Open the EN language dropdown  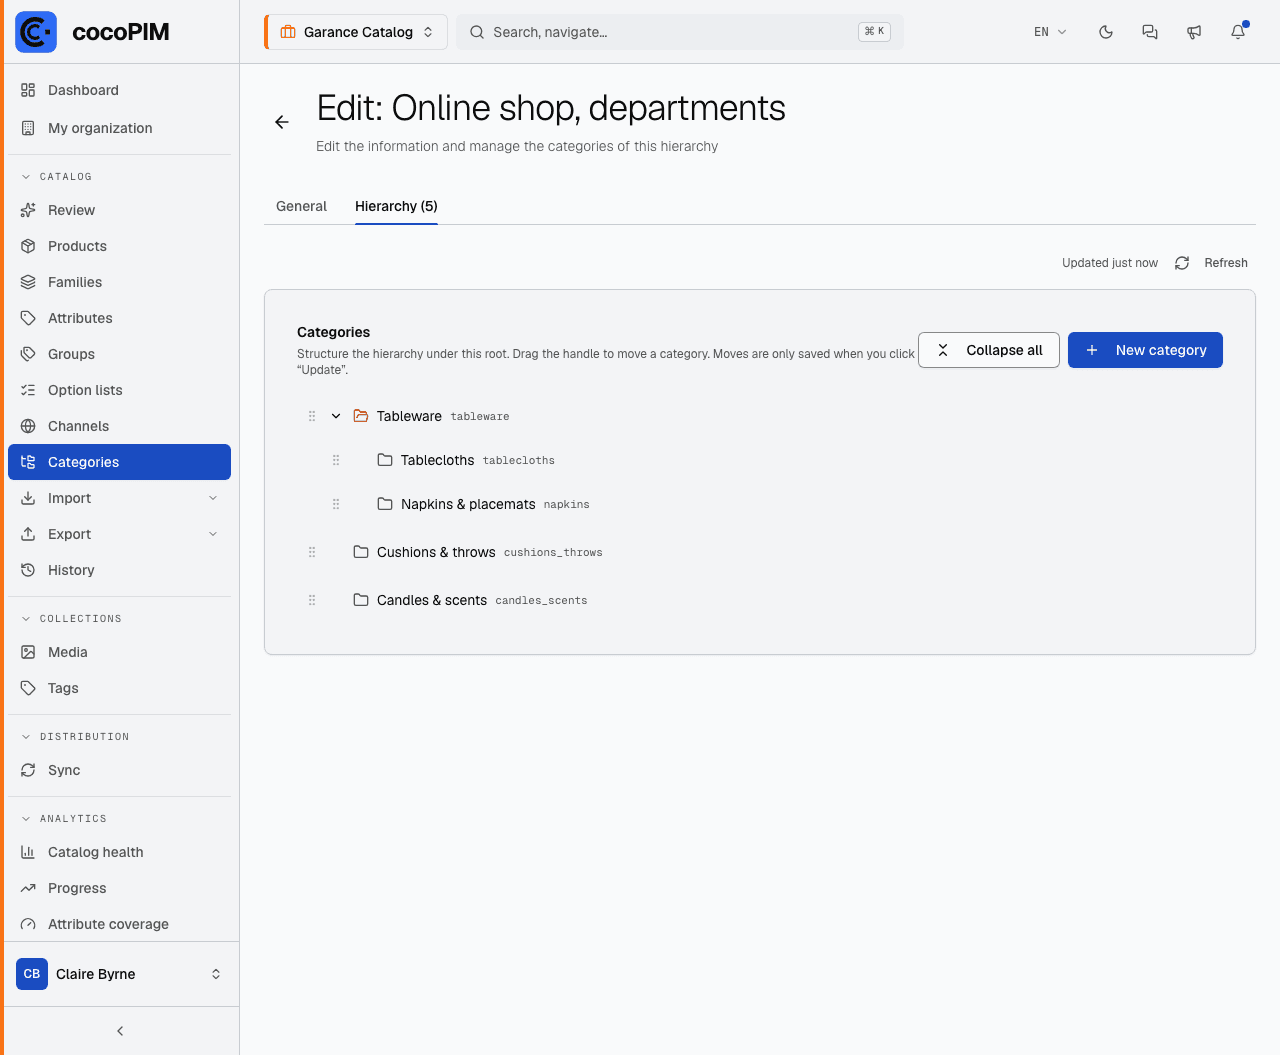1050,32
